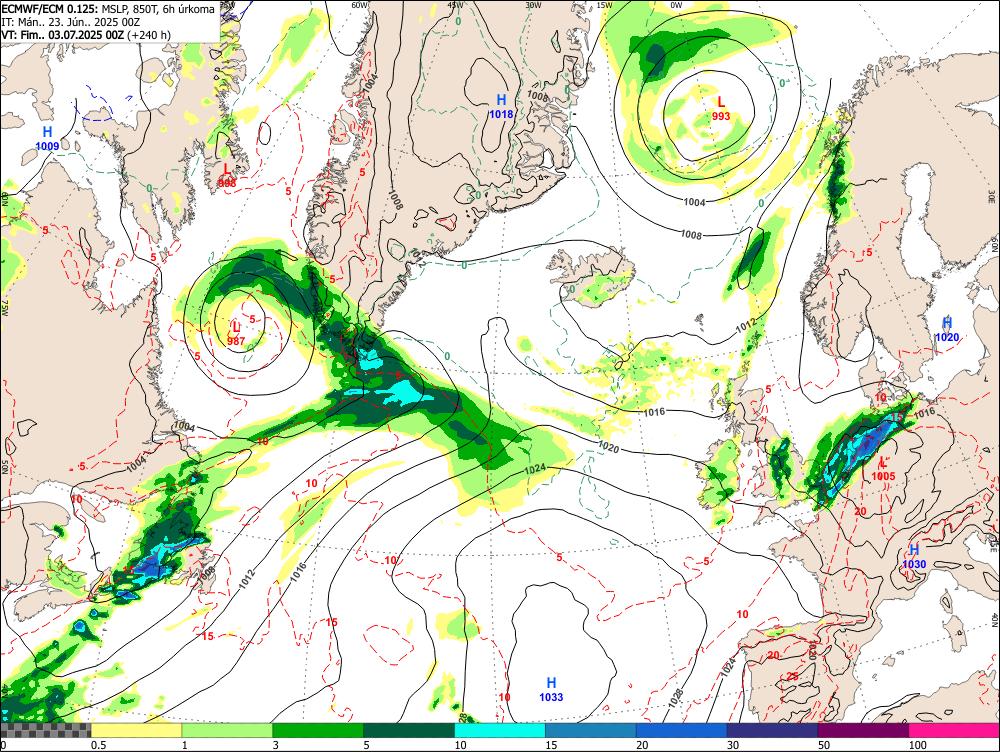
Task: Select the high pressure label 'H 1020'
Action: tap(947, 329)
